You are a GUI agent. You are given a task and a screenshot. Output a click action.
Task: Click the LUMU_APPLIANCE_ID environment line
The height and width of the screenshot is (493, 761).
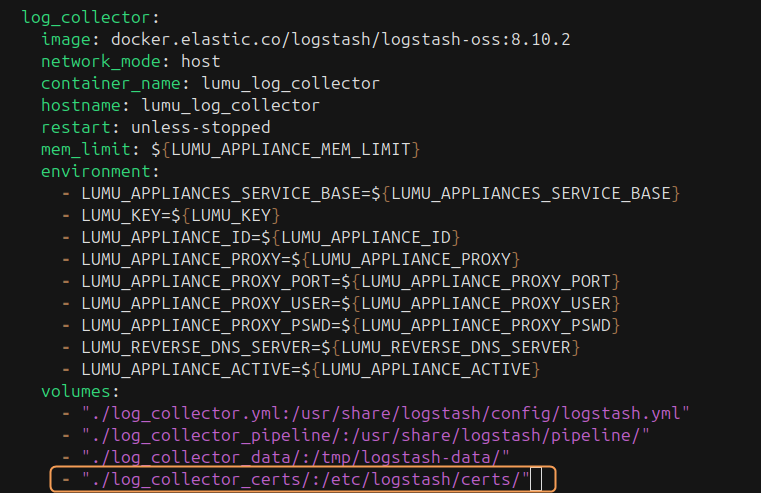pyautogui.click(x=270, y=237)
